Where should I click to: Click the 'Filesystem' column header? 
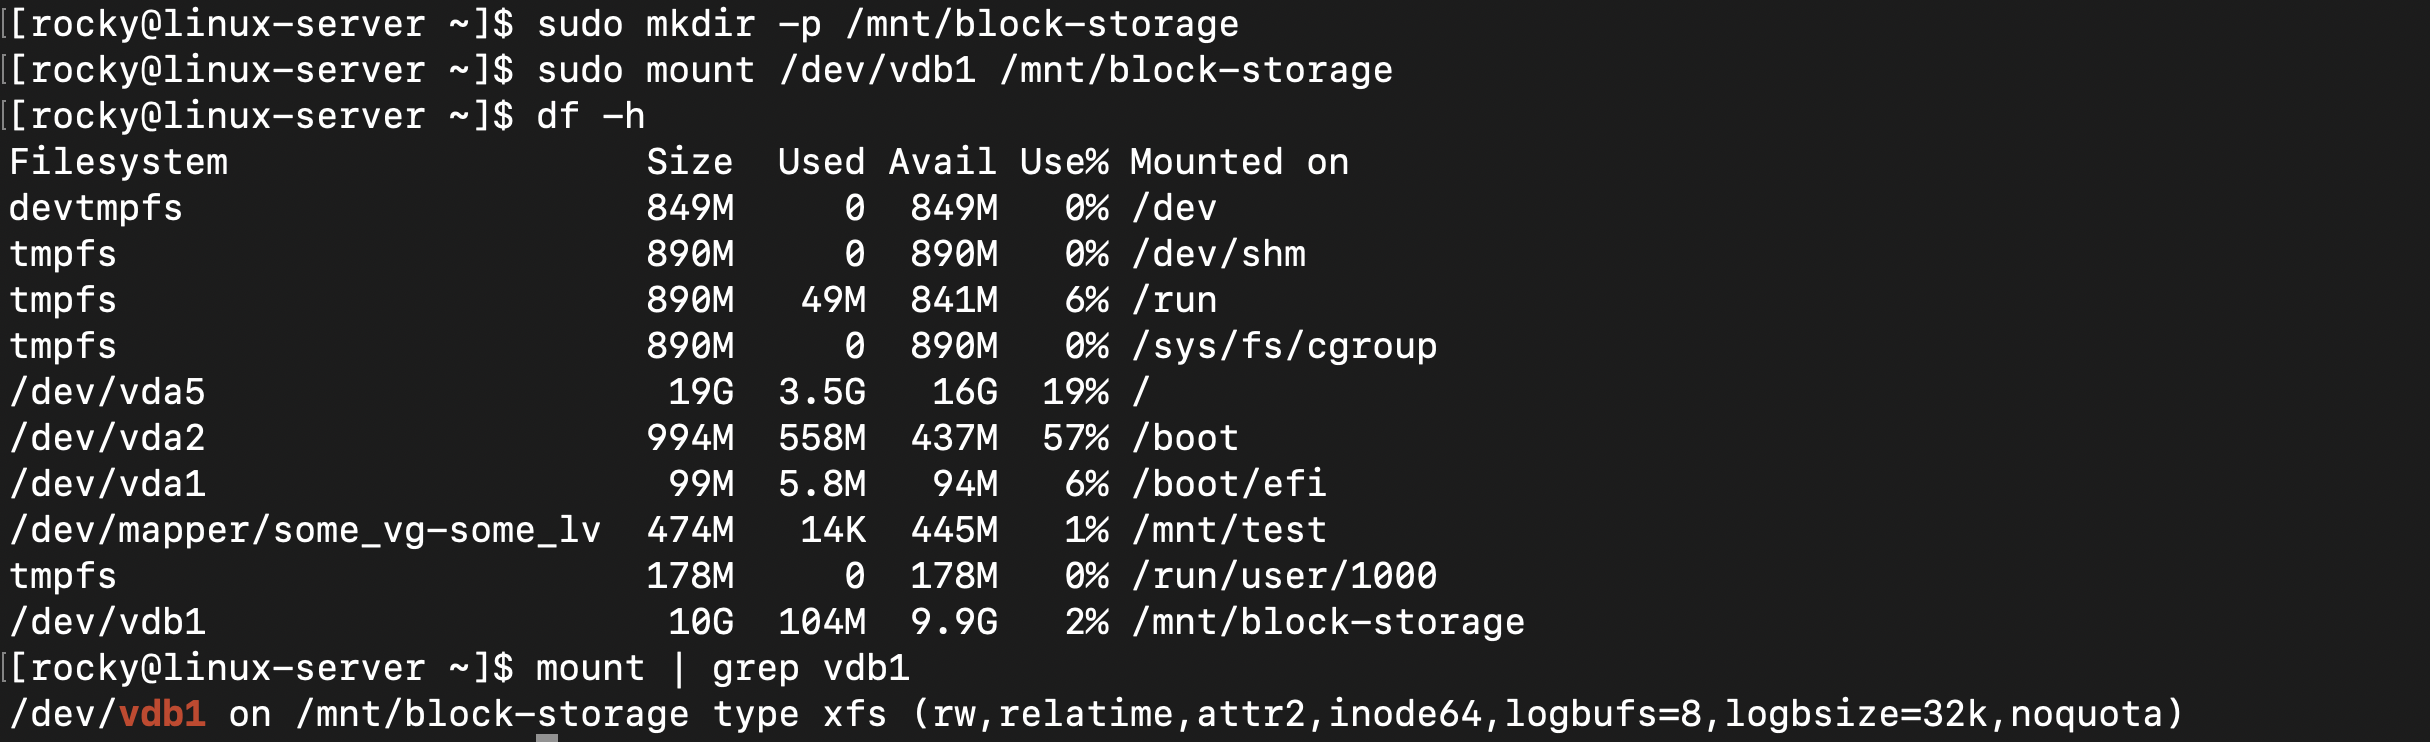coord(118,162)
